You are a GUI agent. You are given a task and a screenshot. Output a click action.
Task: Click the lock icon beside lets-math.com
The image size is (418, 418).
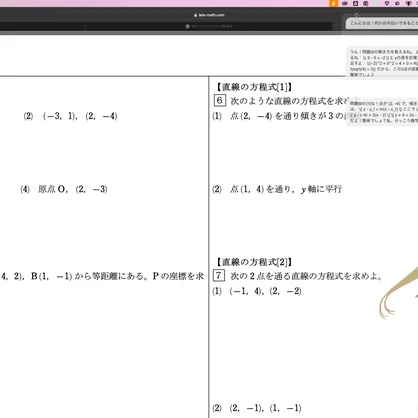pyautogui.click(x=196, y=15)
